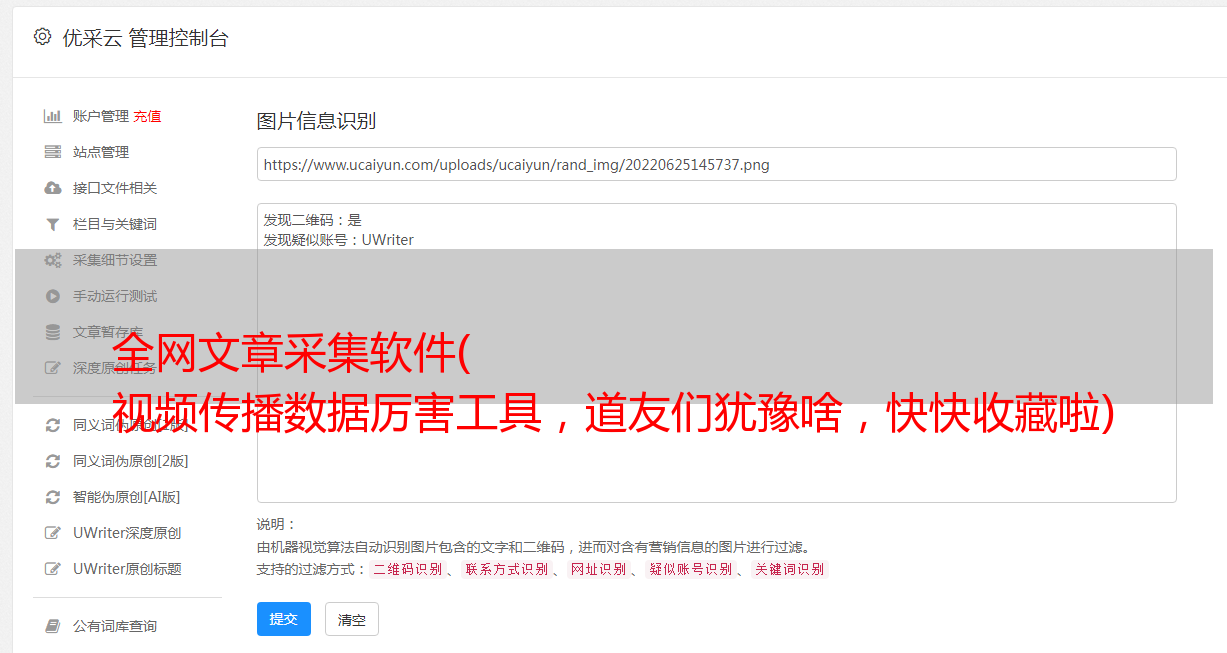Click the bar chart icon next to 账户管理
This screenshot has width=1227, height=653.
click(x=53, y=116)
